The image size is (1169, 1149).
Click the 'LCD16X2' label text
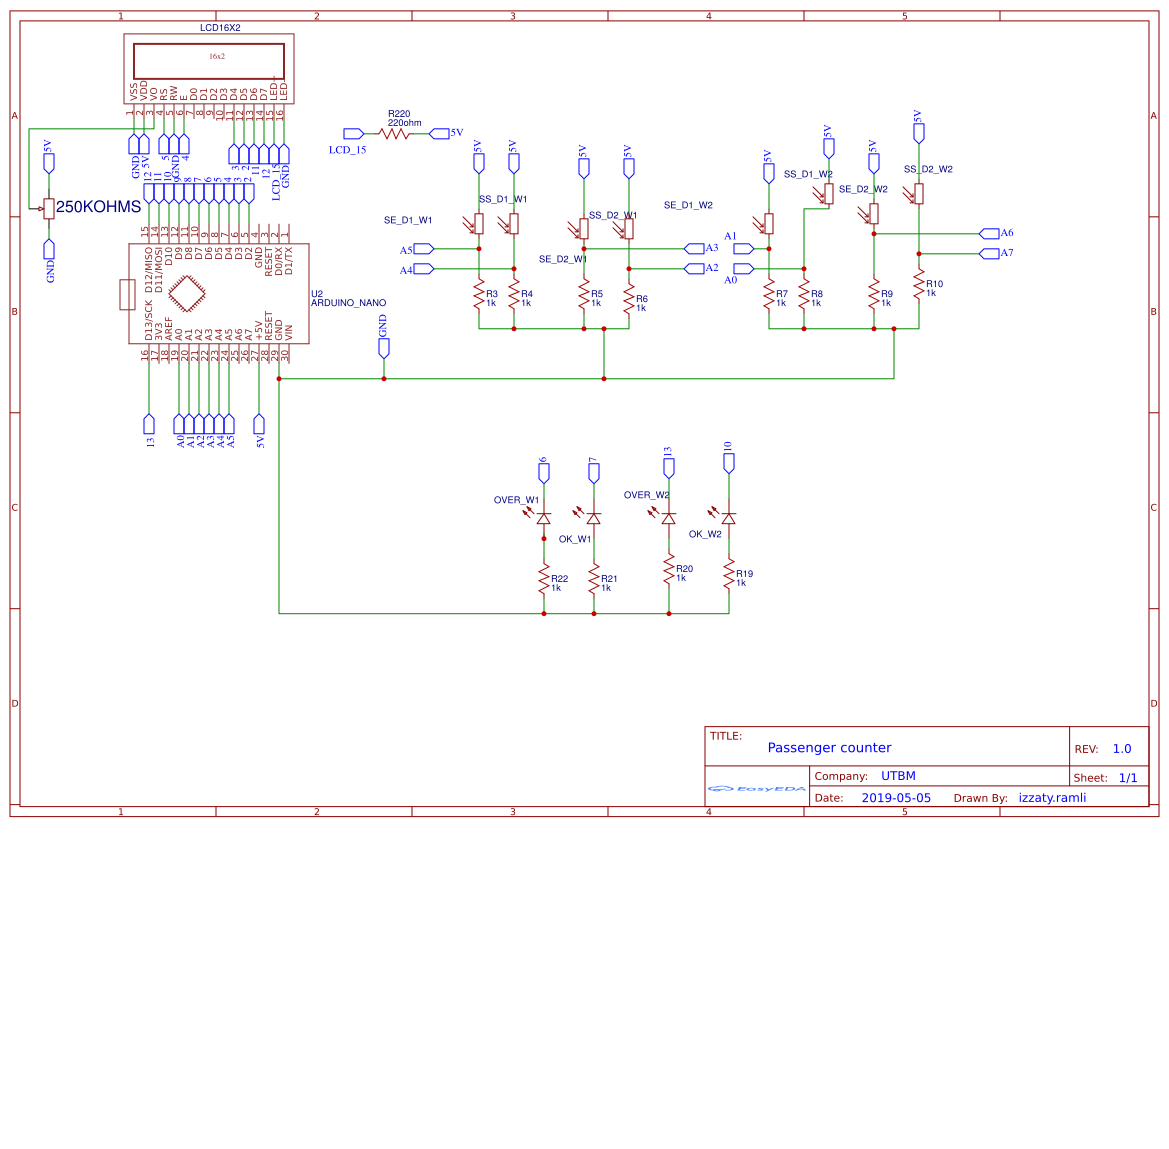tap(220, 28)
